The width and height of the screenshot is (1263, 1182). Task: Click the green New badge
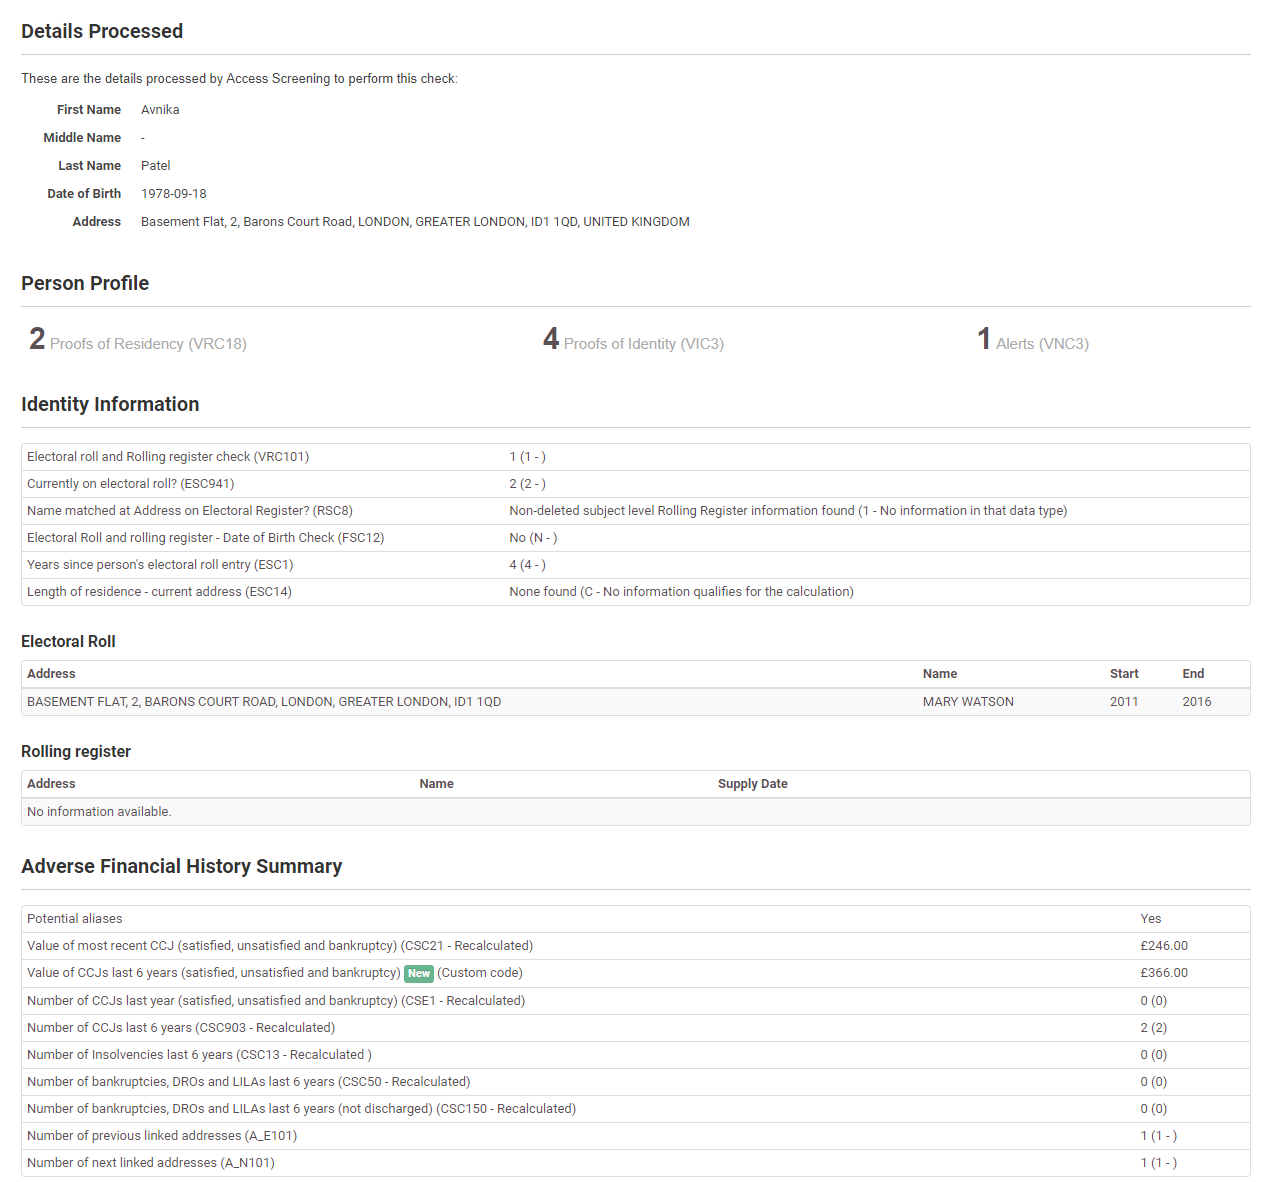[419, 973]
